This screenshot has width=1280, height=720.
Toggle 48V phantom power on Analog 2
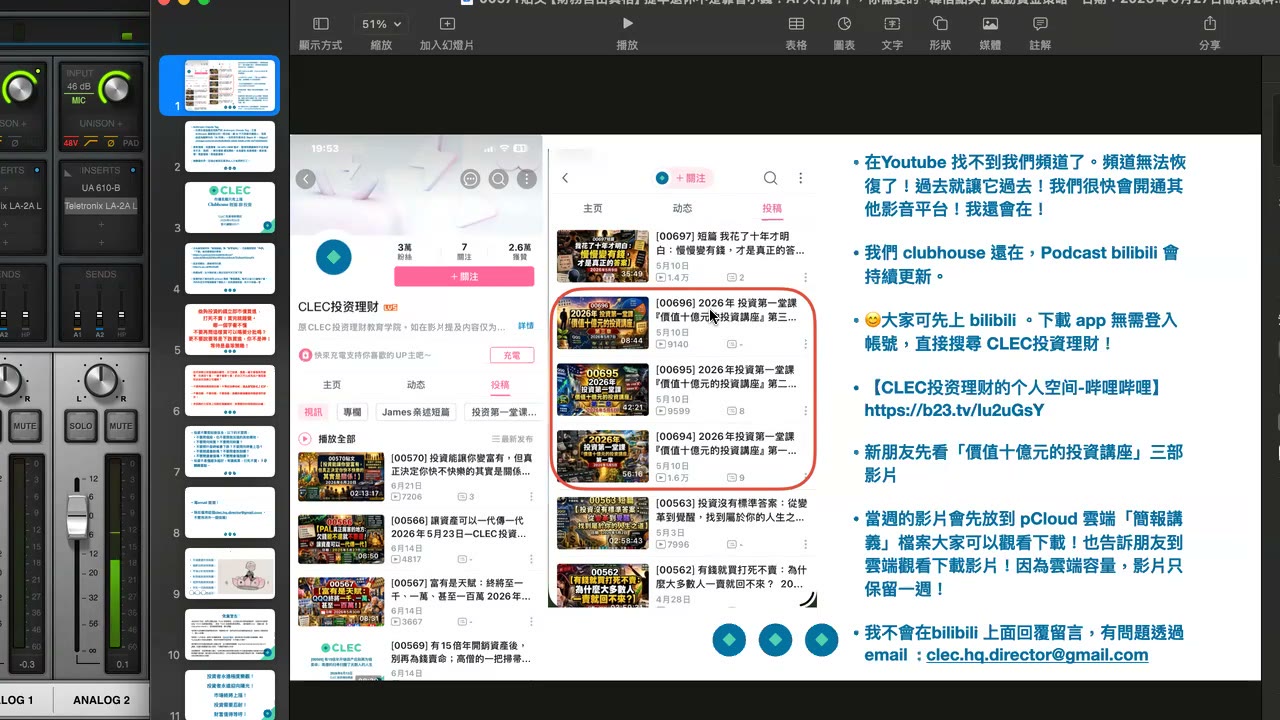(x=71, y=143)
